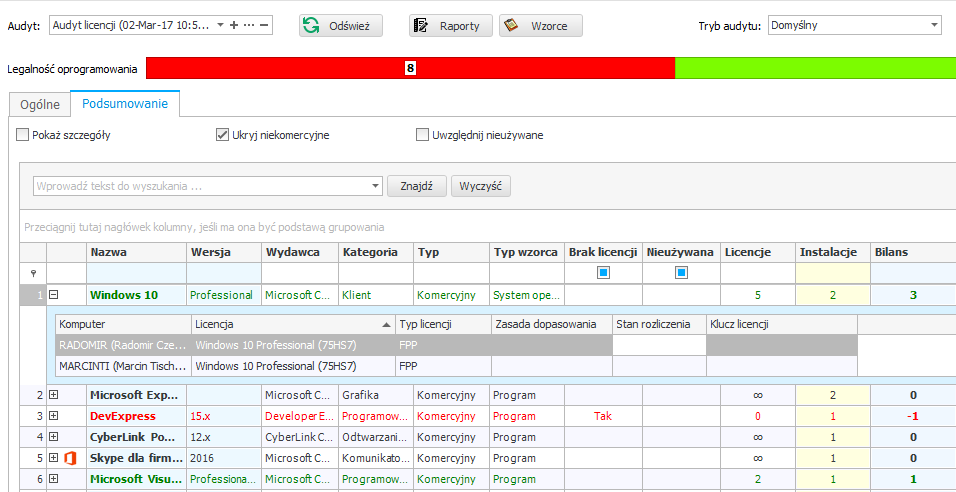Uncheck Ukryj niekomercyjne checkbox

click(x=222, y=135)
